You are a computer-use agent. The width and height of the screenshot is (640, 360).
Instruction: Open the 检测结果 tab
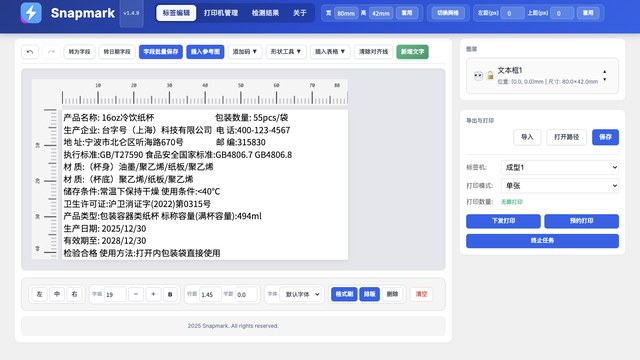pos(265,13)
